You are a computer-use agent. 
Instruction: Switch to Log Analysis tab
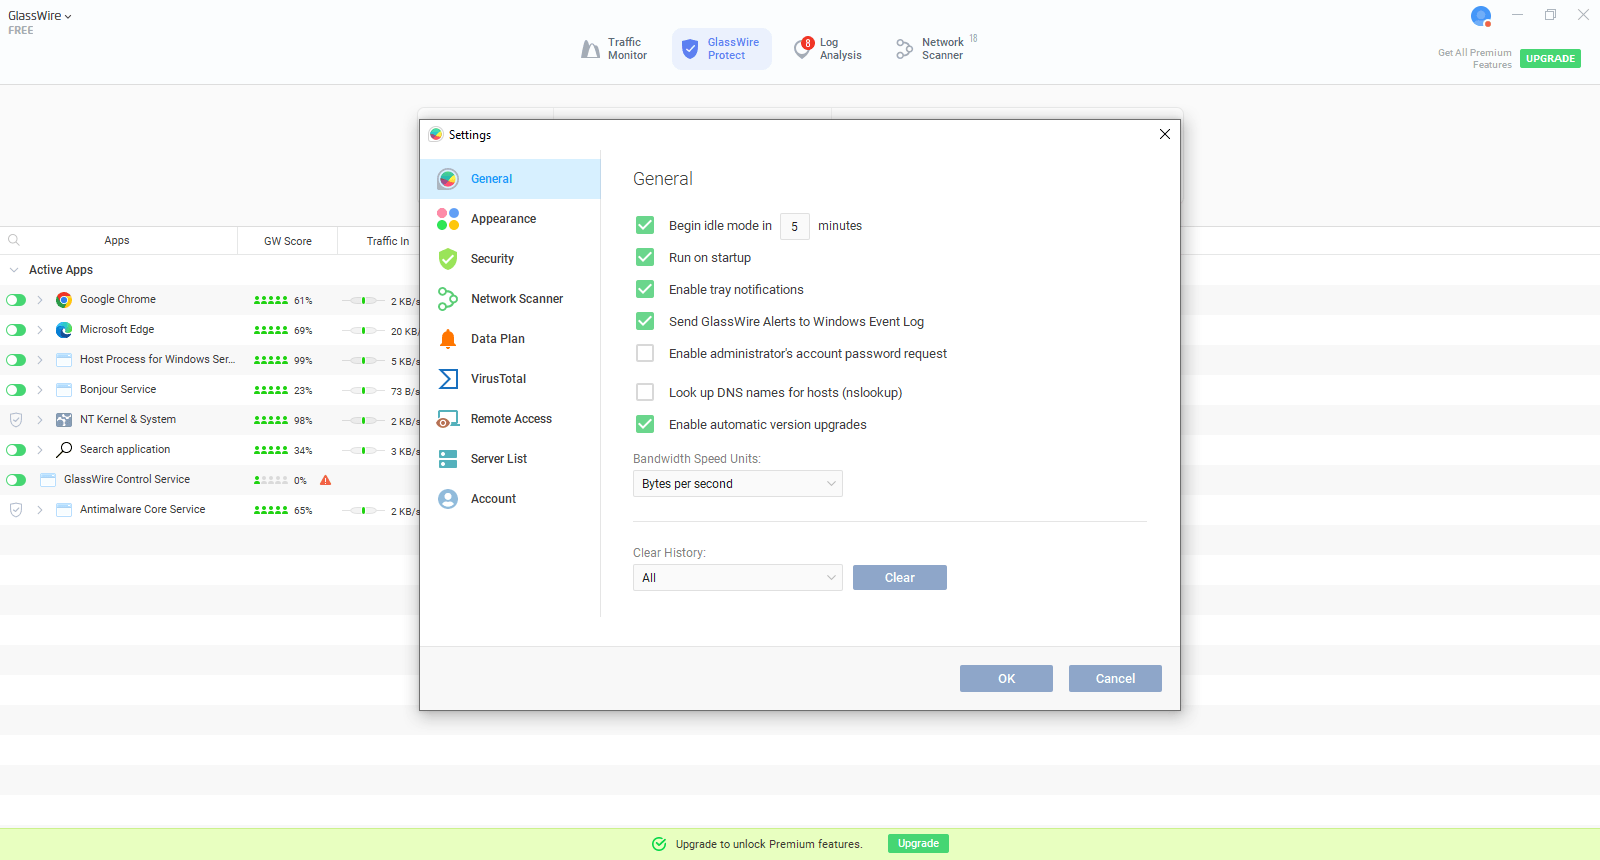[828, 49]
